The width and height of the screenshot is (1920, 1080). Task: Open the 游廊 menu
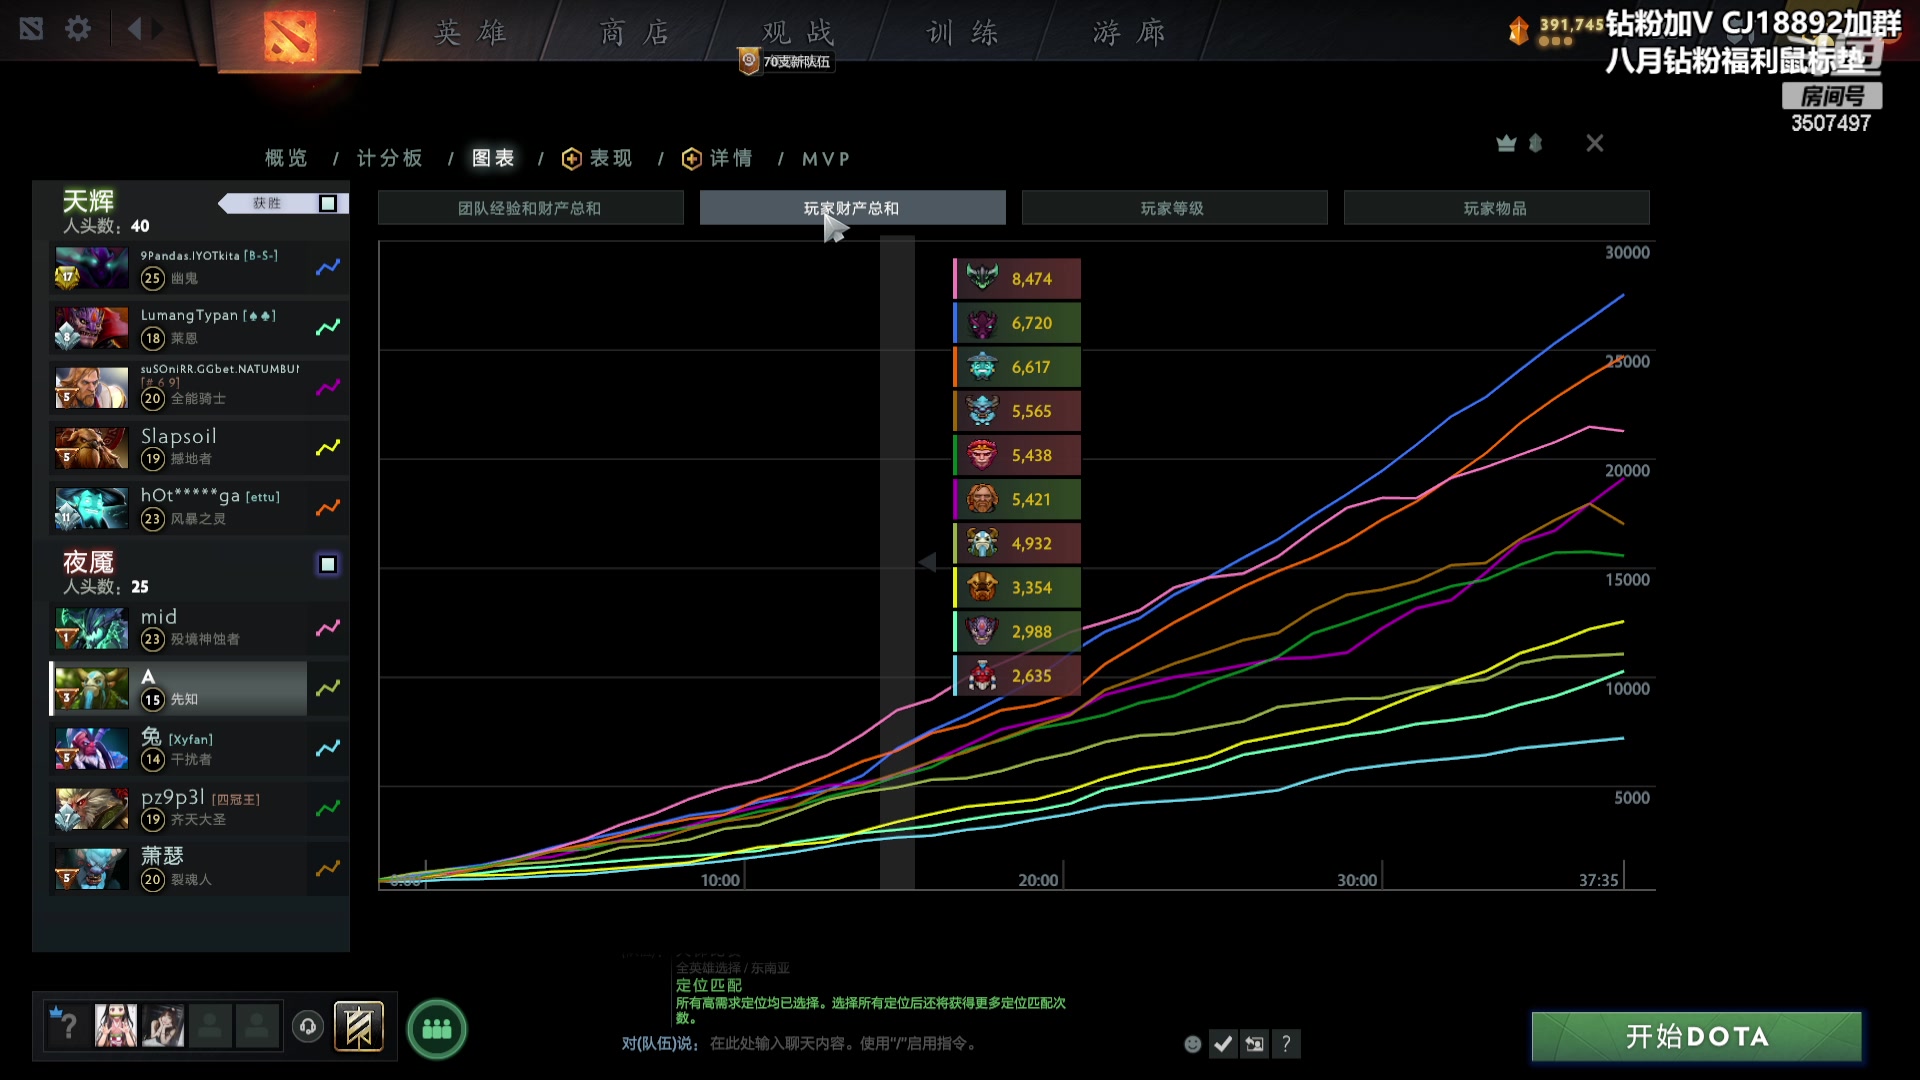(x=1129, y=33)
